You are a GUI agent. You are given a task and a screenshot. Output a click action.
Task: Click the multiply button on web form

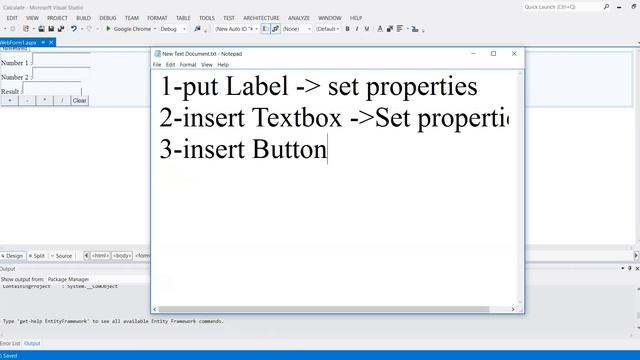coord(45,100)
